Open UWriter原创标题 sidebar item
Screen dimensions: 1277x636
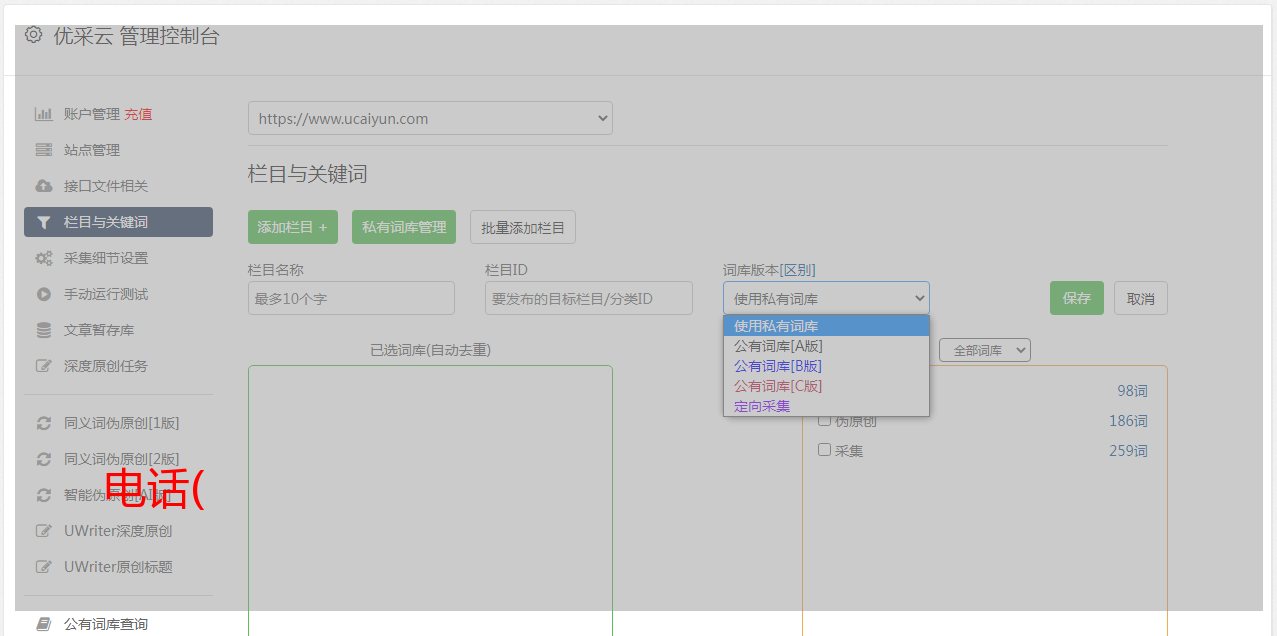pos(118,567)
